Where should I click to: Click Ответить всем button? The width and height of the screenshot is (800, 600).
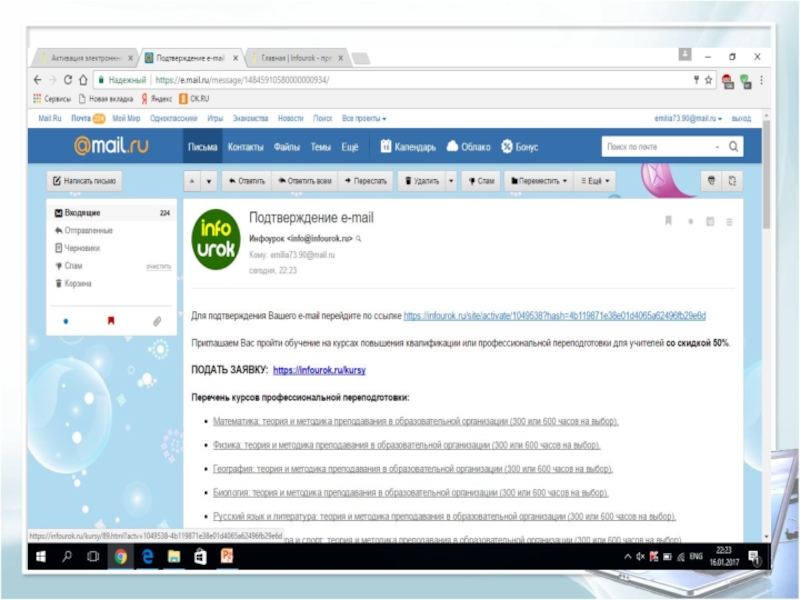pos(305,181)
